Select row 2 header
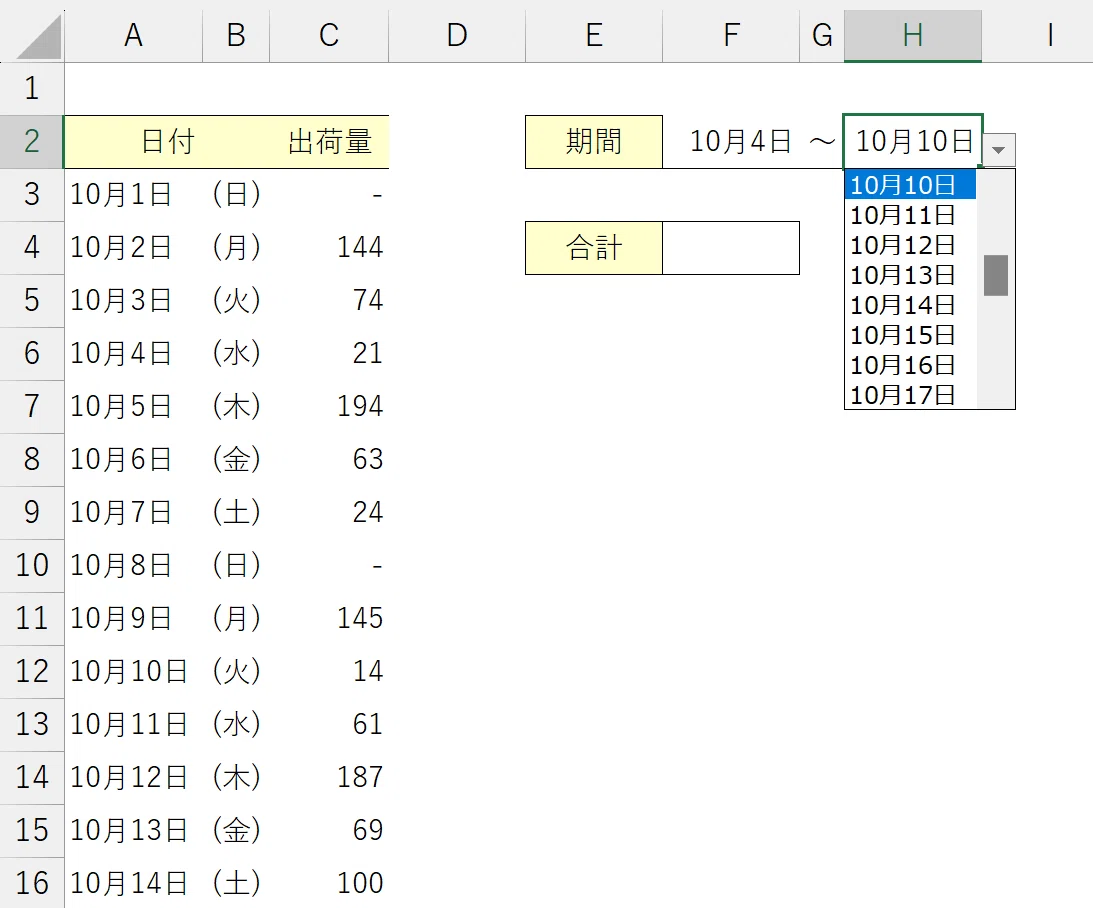The image size is (1093, 908). tap(31, 141)
